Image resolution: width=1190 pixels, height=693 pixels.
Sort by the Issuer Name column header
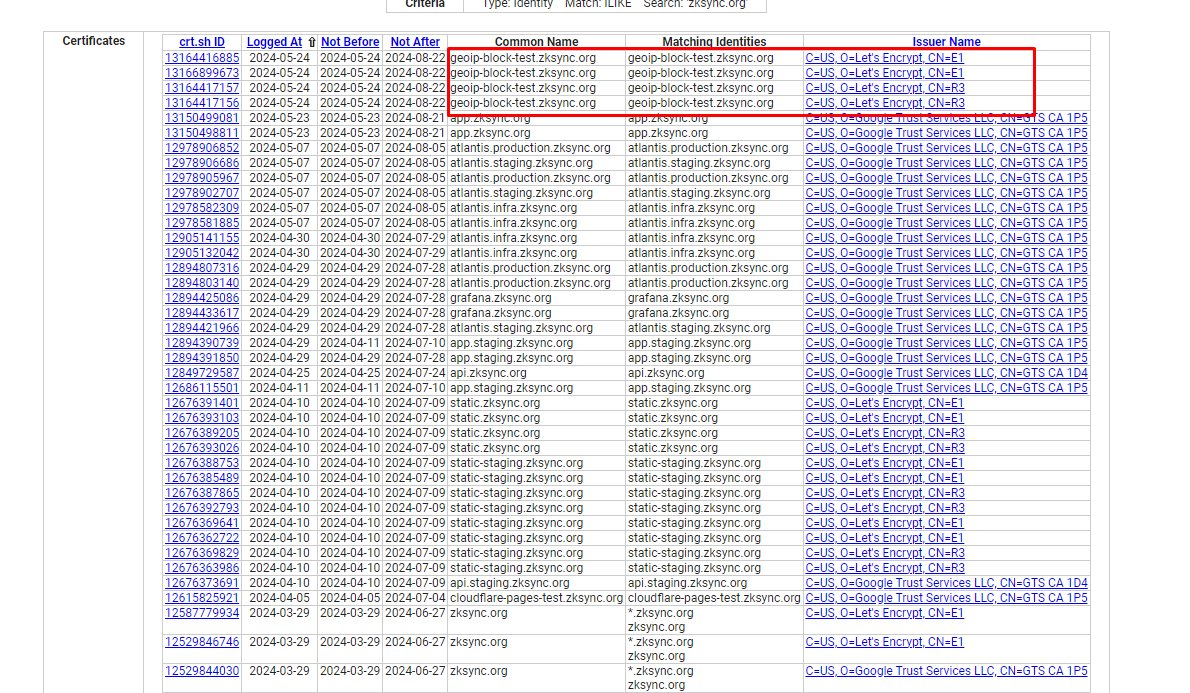point(946,43)
